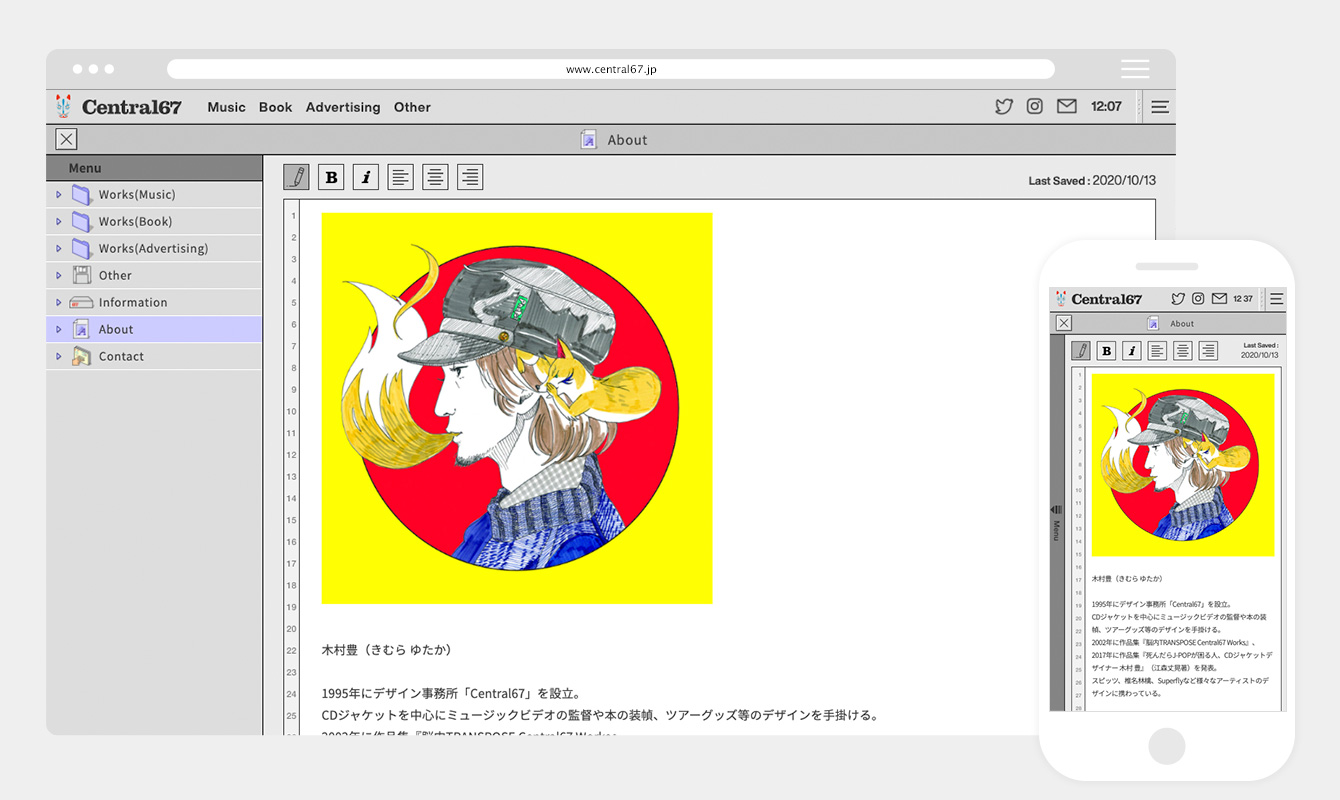
Task: Open the Other menu in the top navigation
Action: coord(412,107)
